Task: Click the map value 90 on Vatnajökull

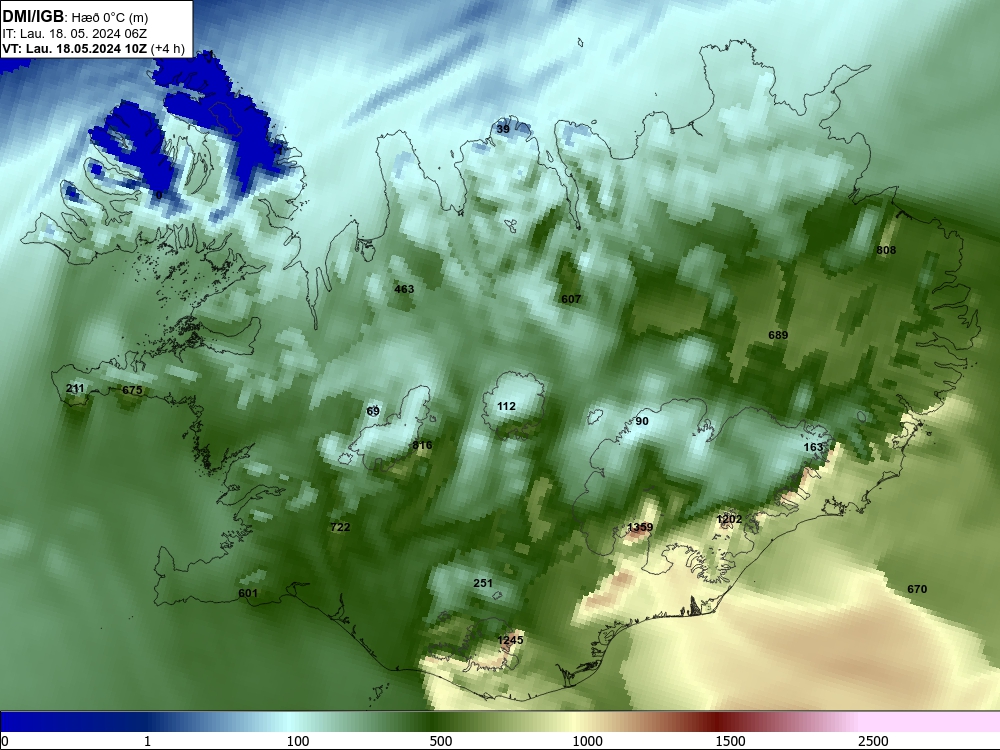Action: [642, 421]
